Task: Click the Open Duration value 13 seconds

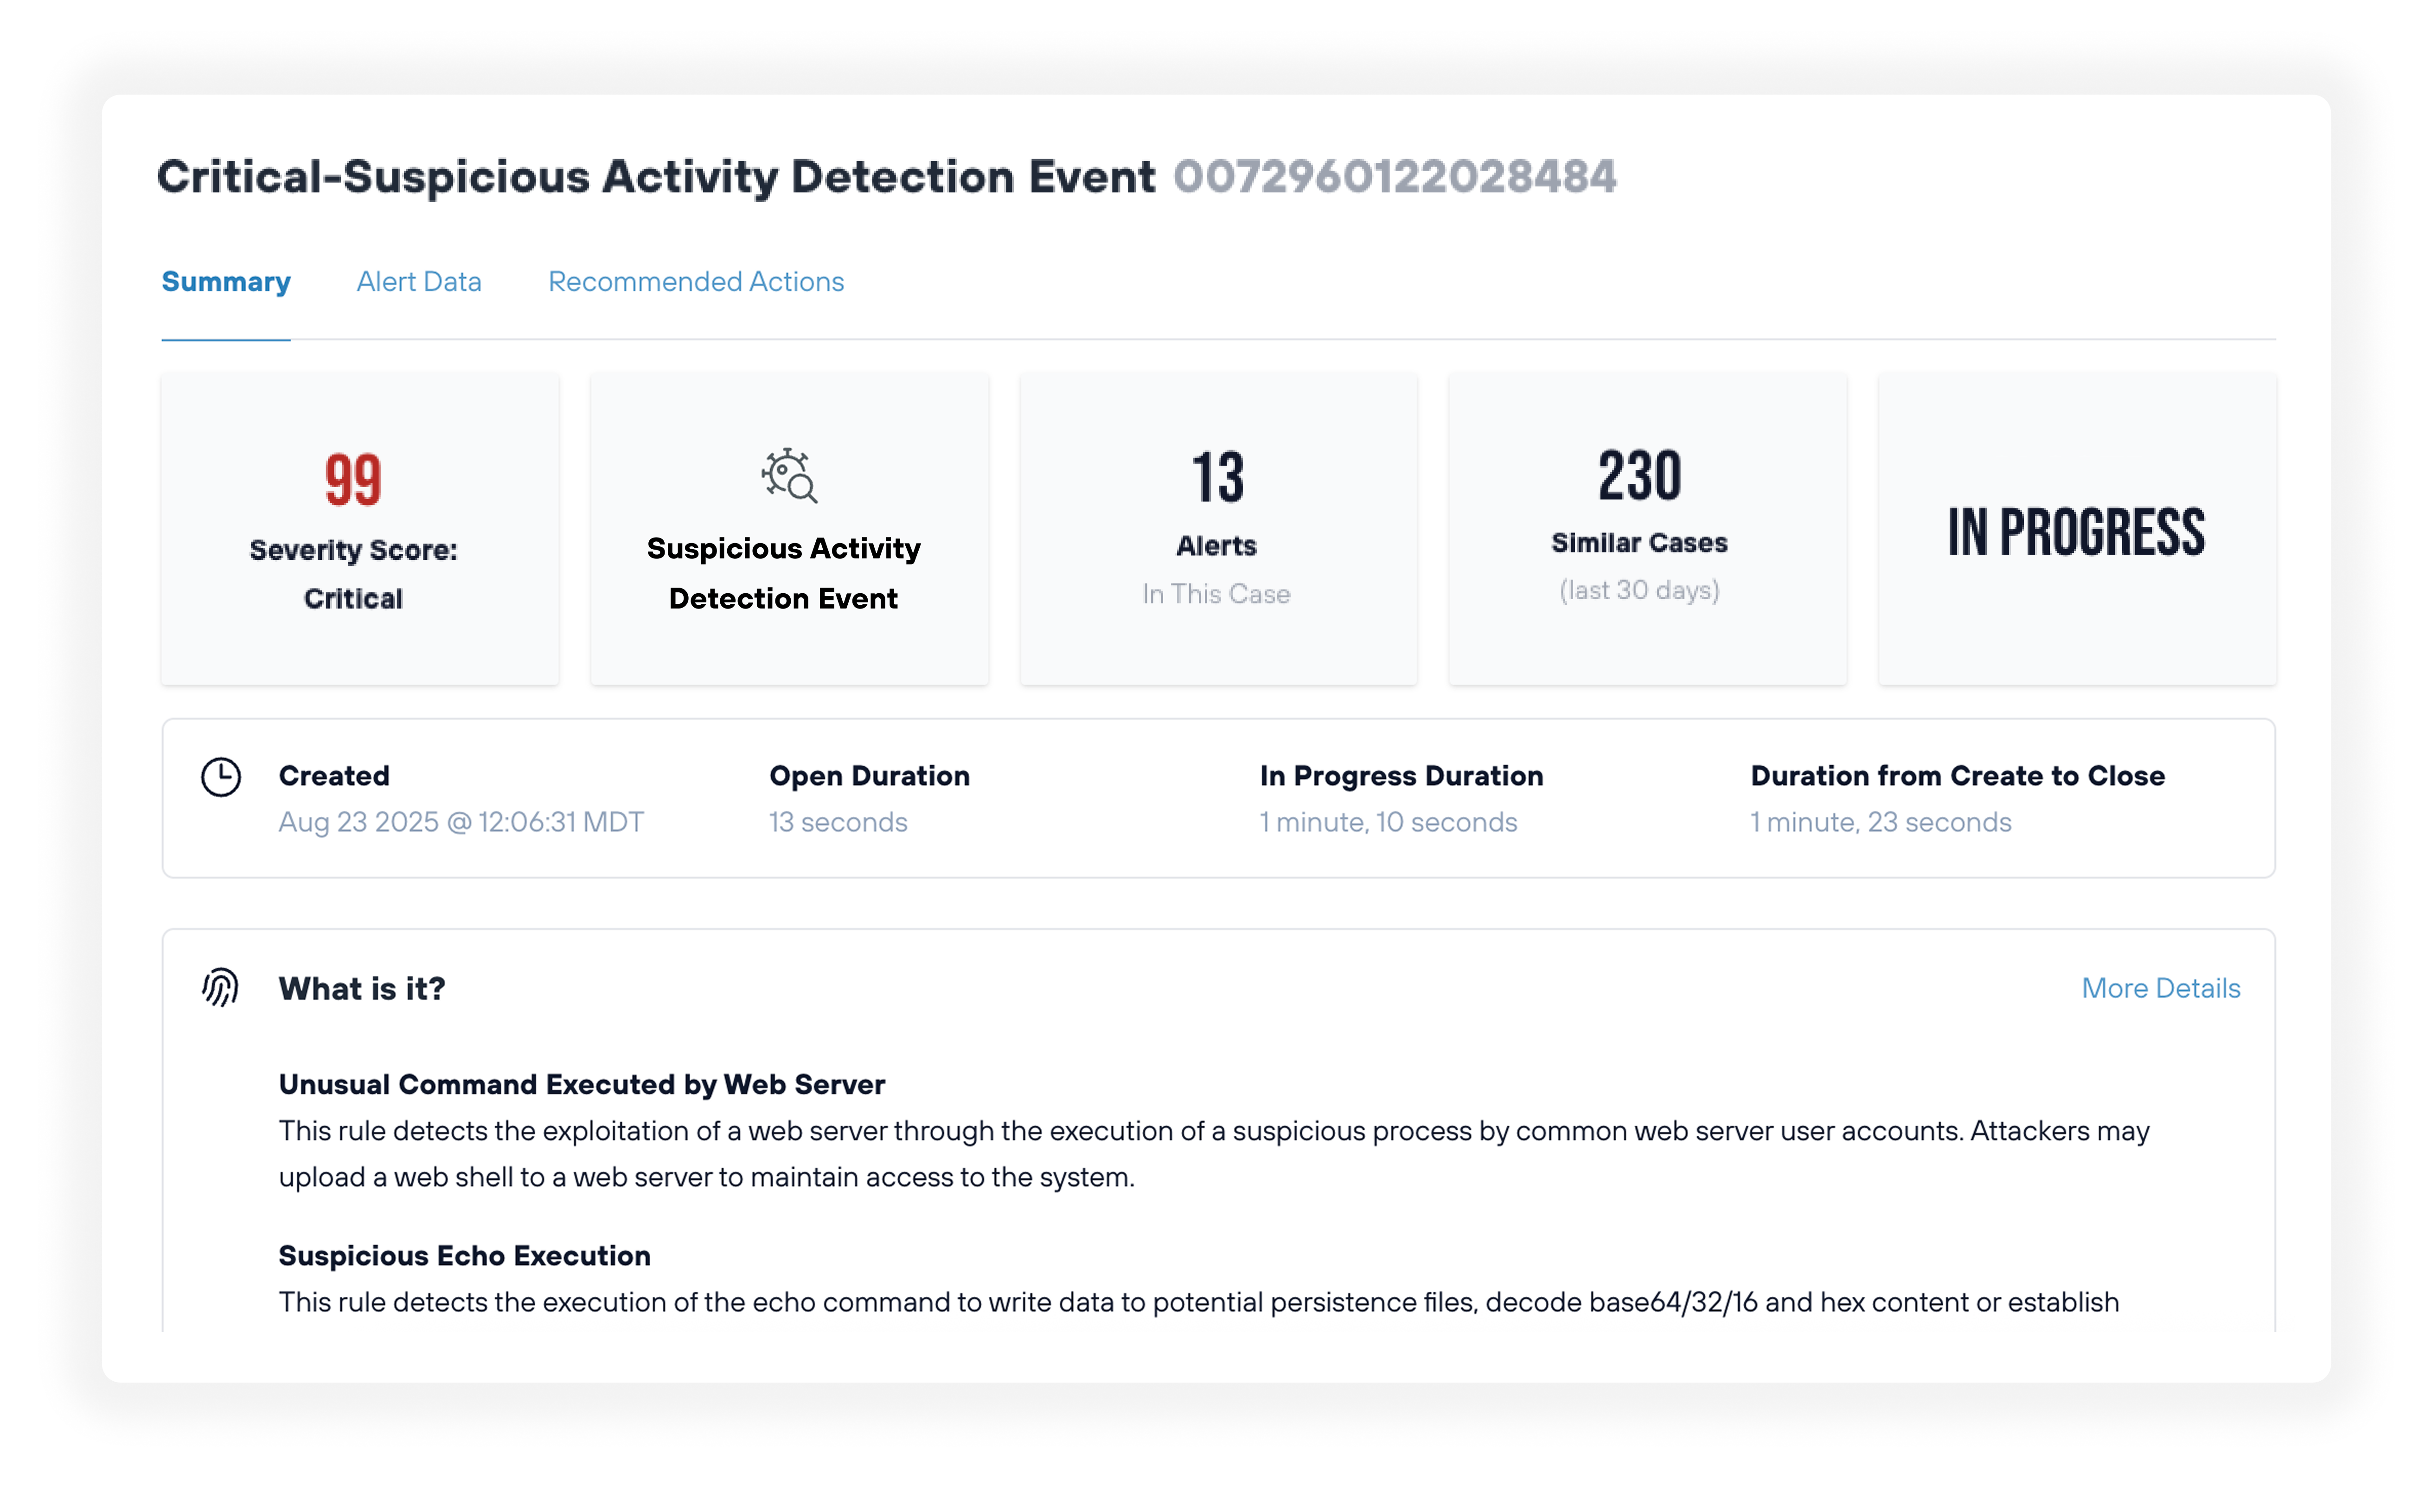Action: click(838, 822)
